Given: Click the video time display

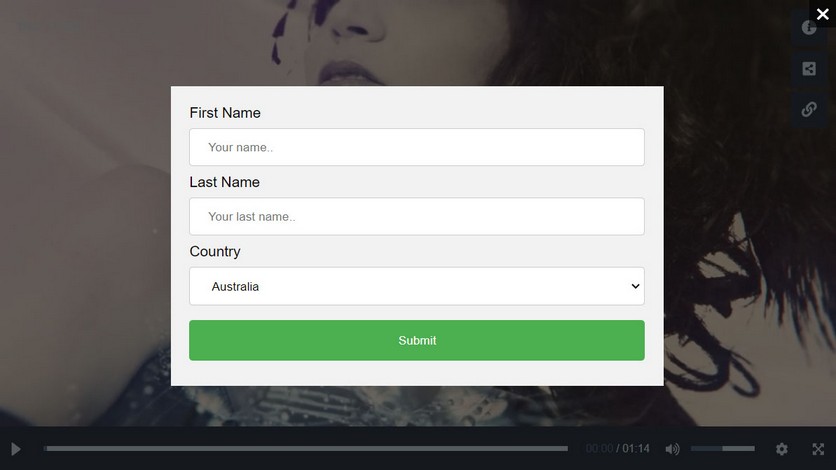Looking at the screenshot, I should (x=617, y=449).
